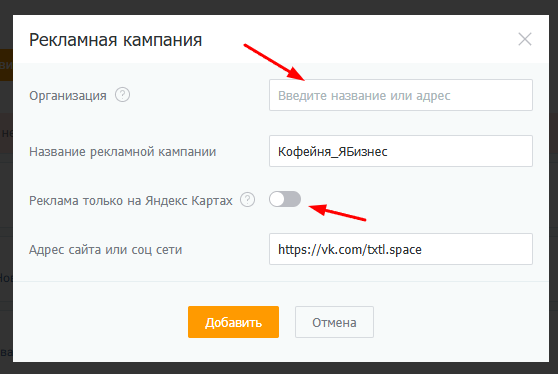Focus the Адрес сайта или соц сети field
The width and height of the screenshot is (558, 374).
[x=401, y=249]
